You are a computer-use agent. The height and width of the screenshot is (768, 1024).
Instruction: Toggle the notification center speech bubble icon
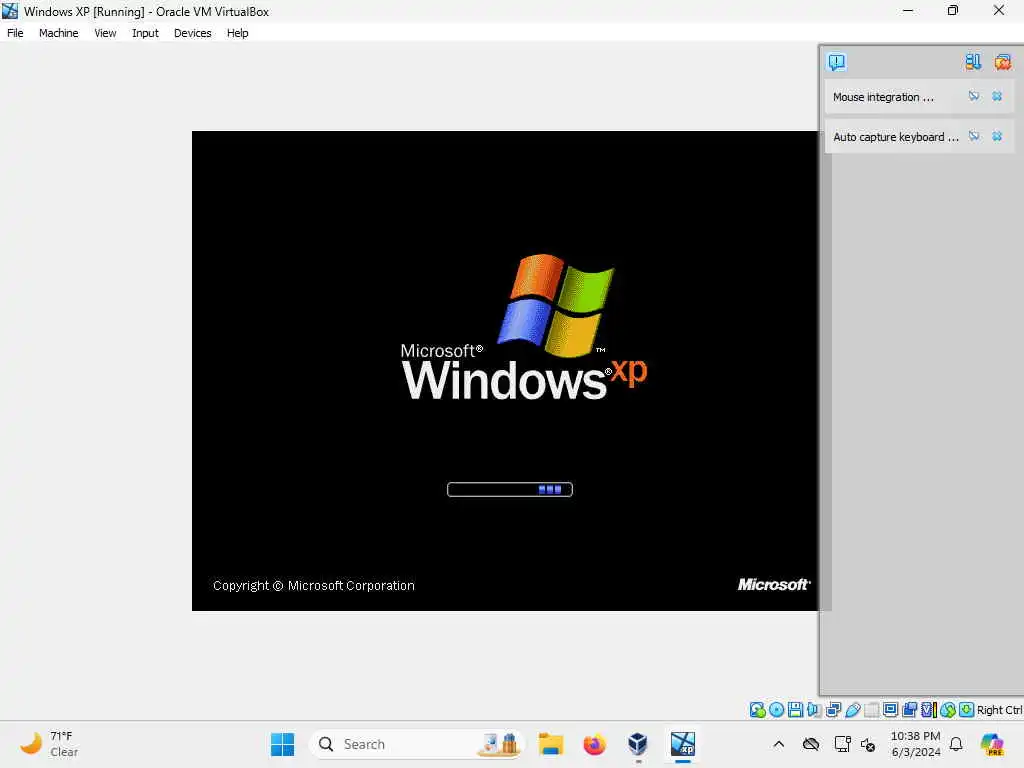click(x=837, y=62)
